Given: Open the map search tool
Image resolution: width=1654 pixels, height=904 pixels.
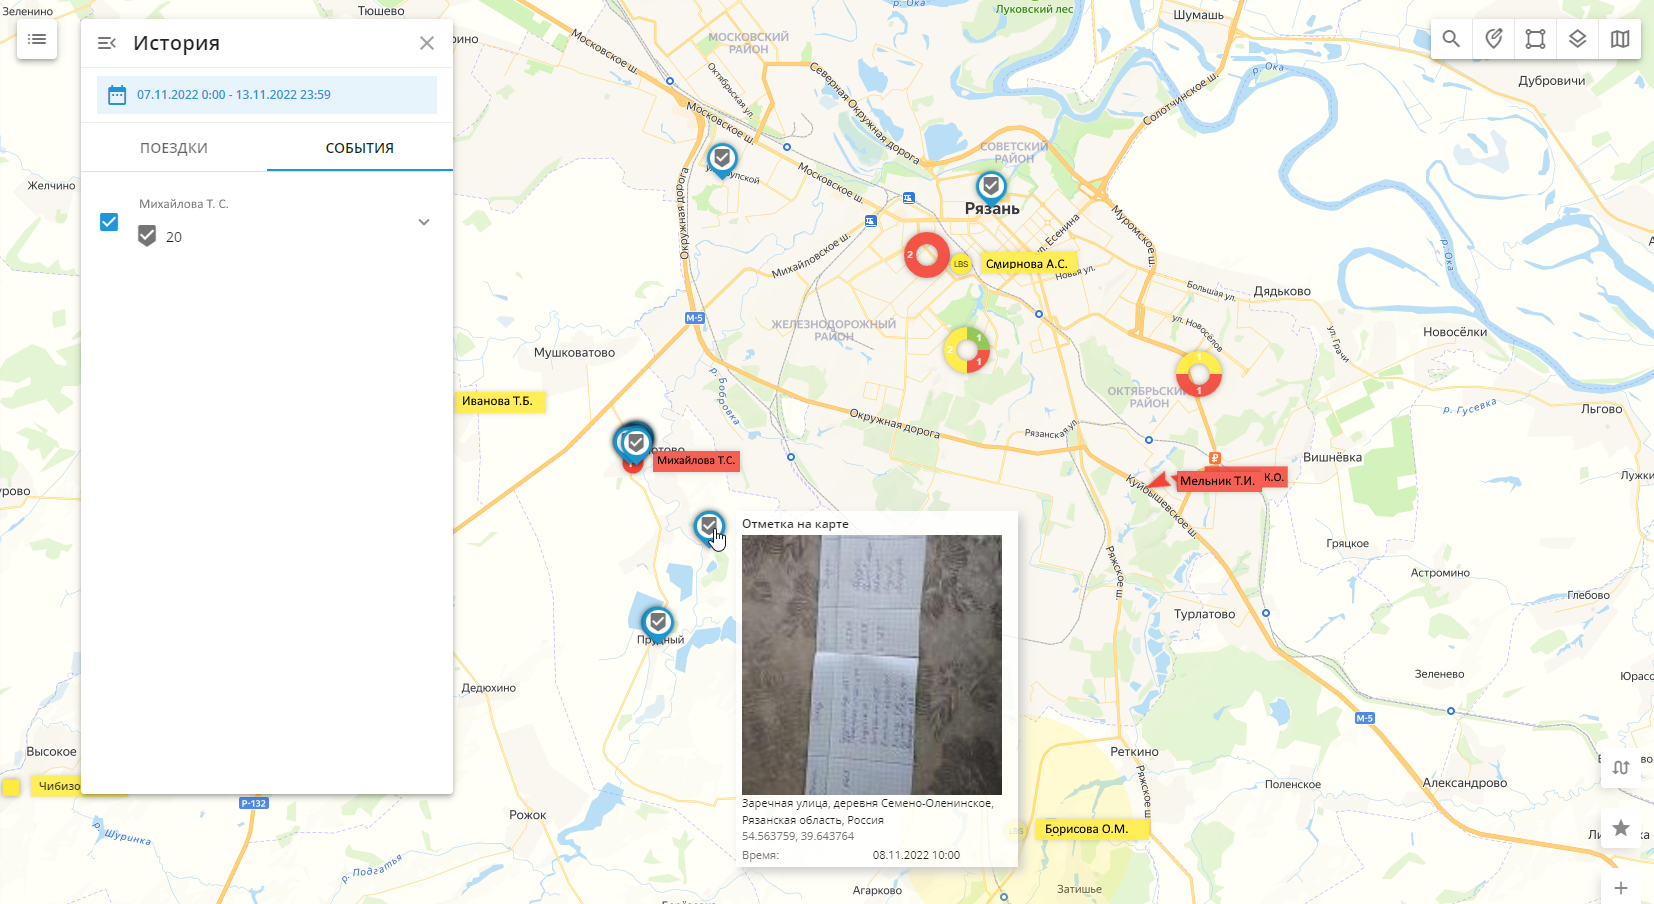Looking at the screenshot, I should tap(1451, 39).
